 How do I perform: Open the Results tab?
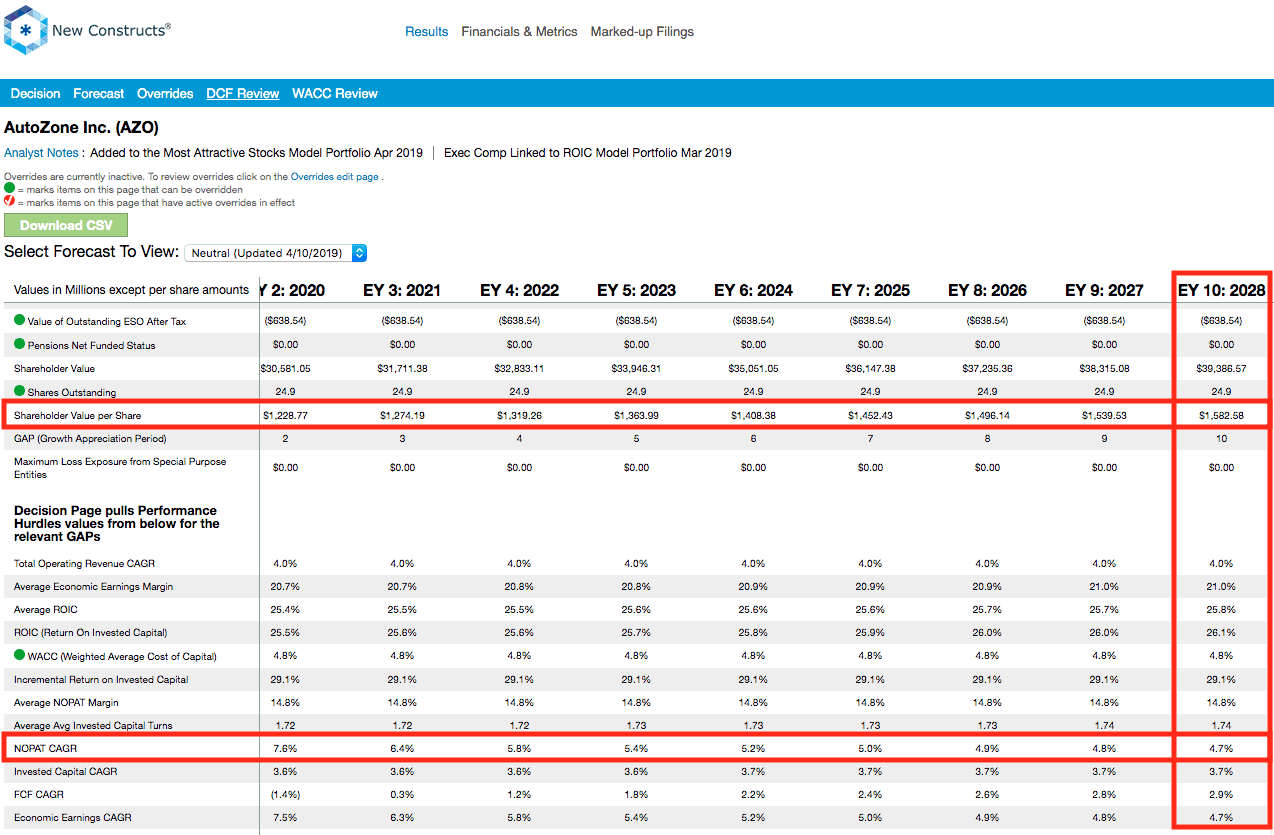[426, 32]
